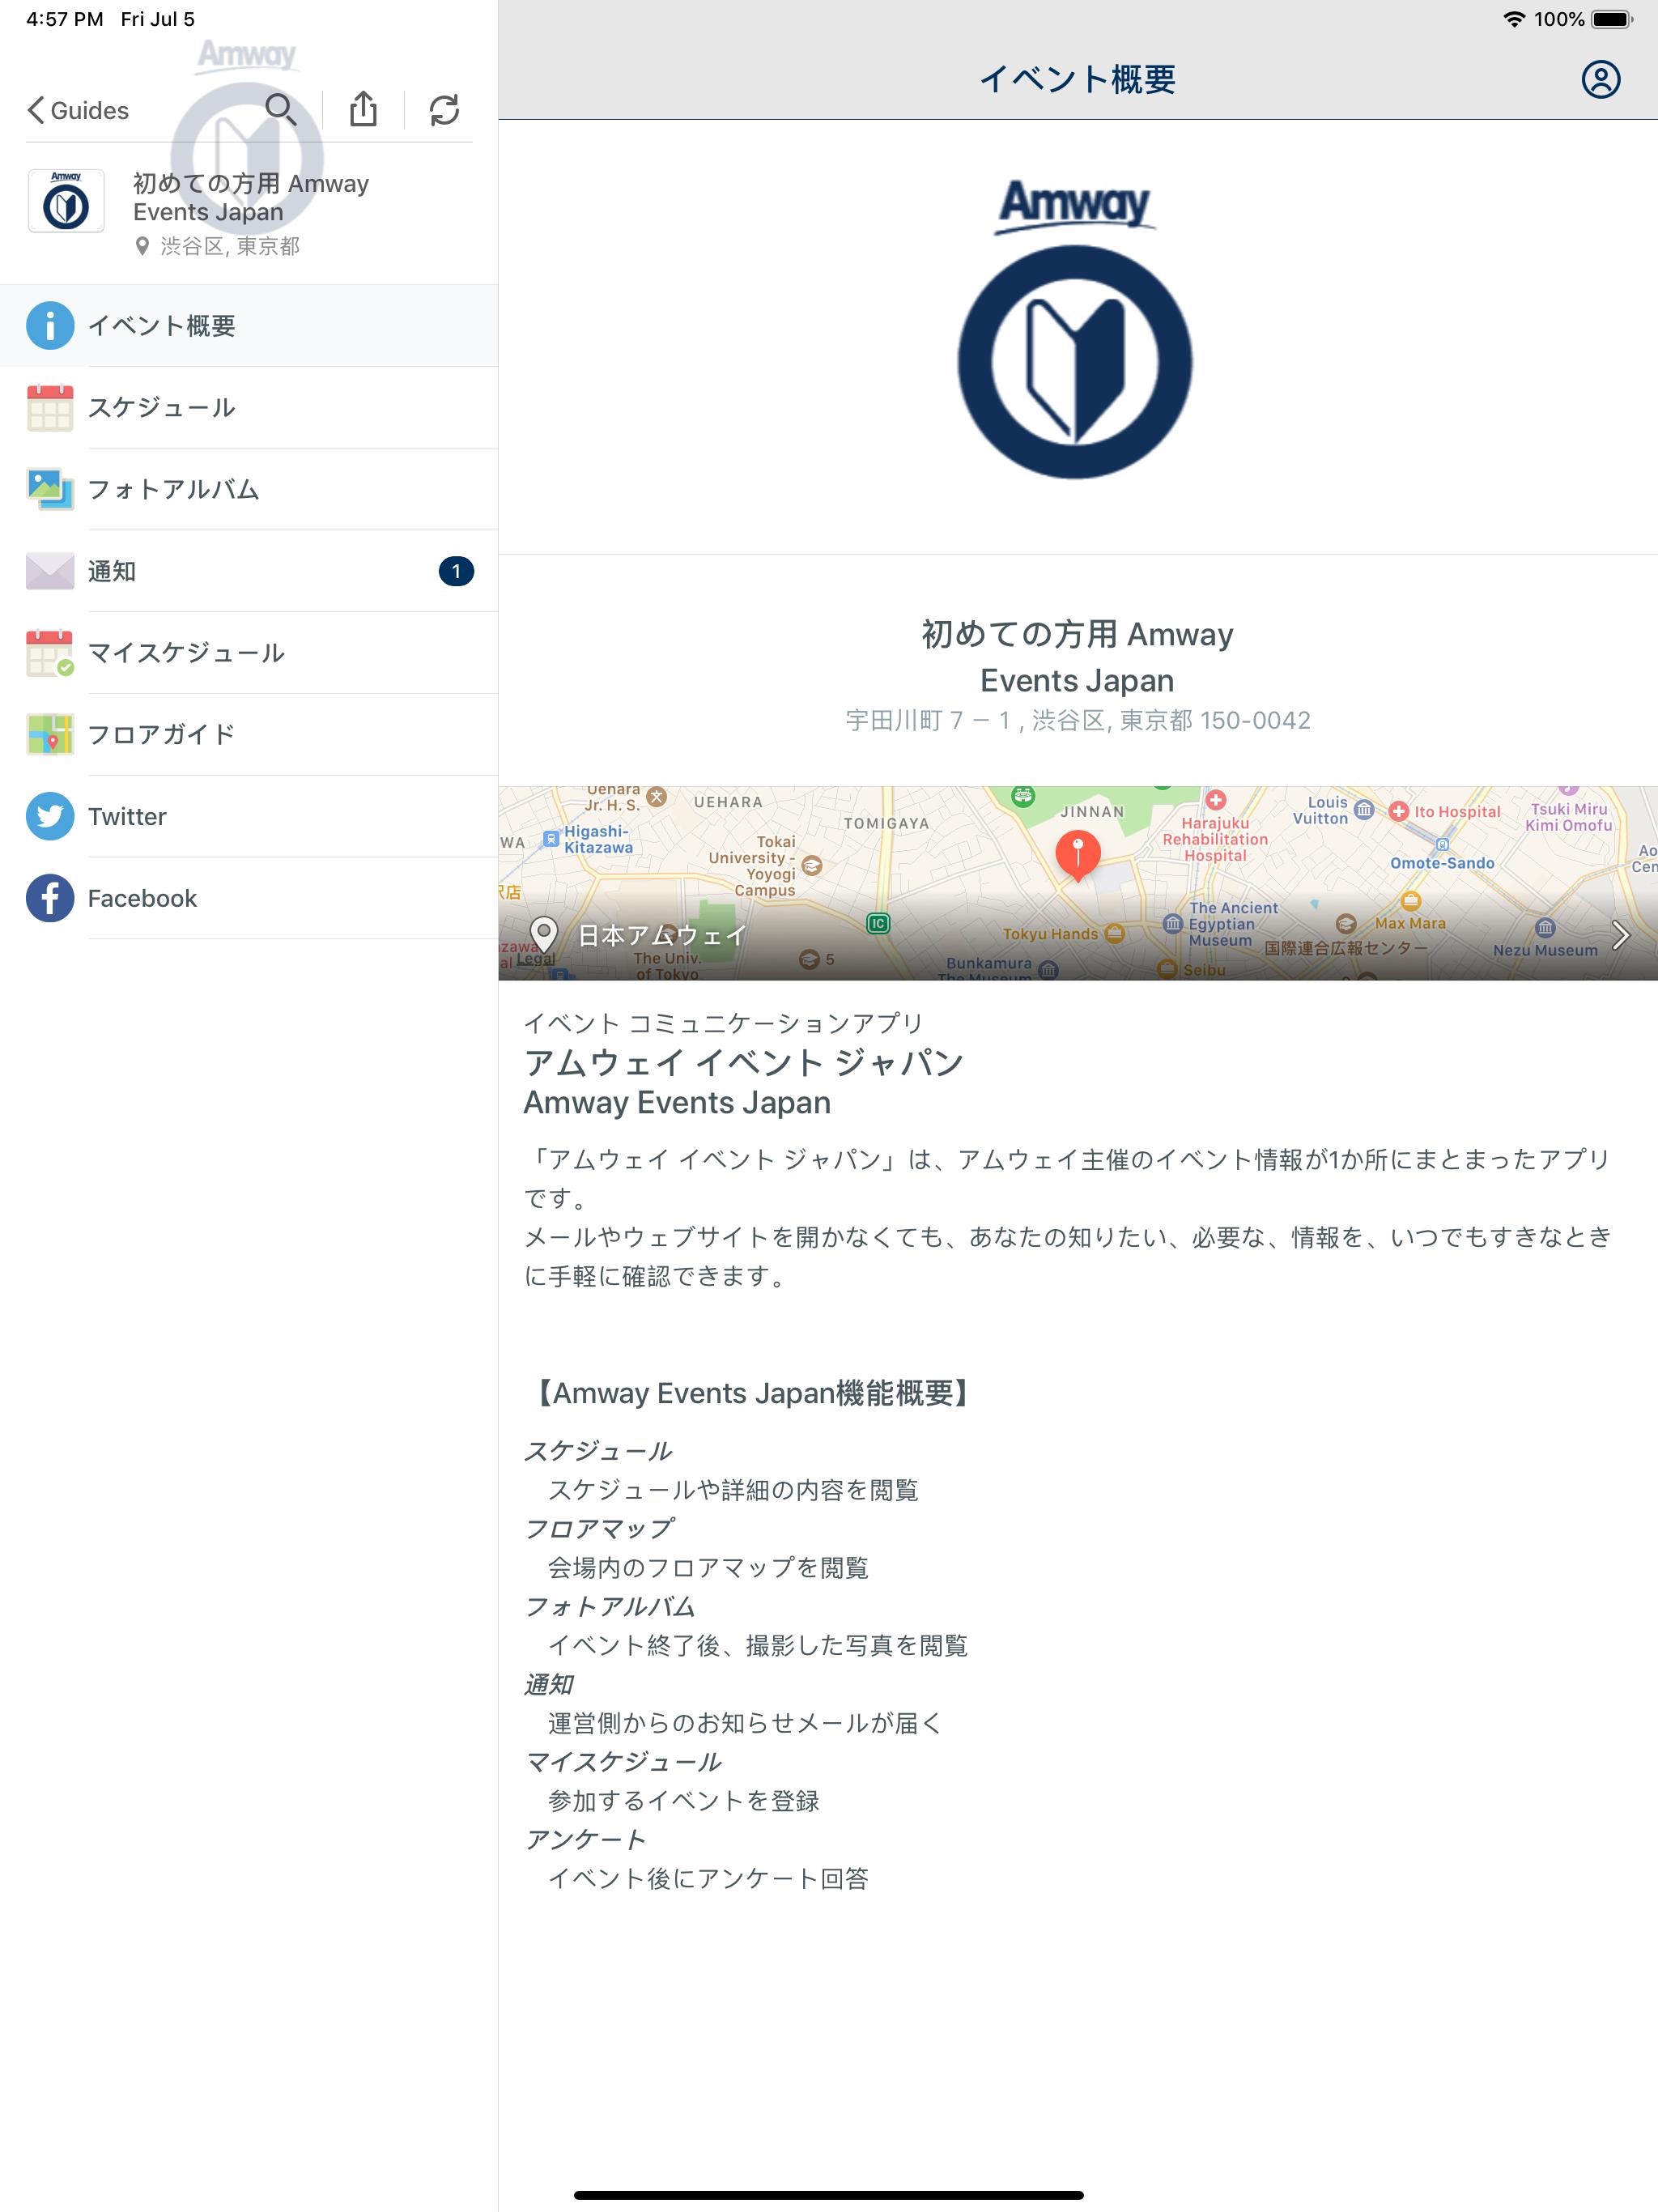Tap the My Schedule checkmark calendar icon
This screenshot has width=1658, height=2212.
coord(50,653)
